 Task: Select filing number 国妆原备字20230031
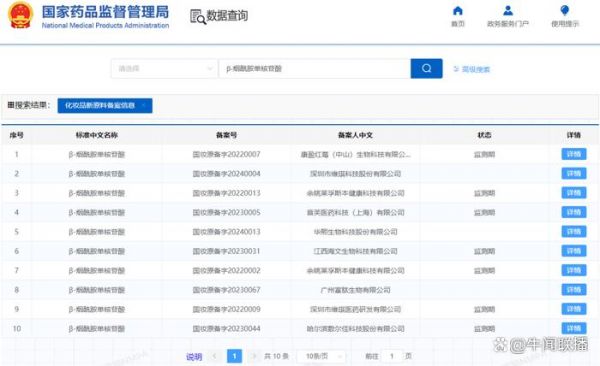(227, 251)
